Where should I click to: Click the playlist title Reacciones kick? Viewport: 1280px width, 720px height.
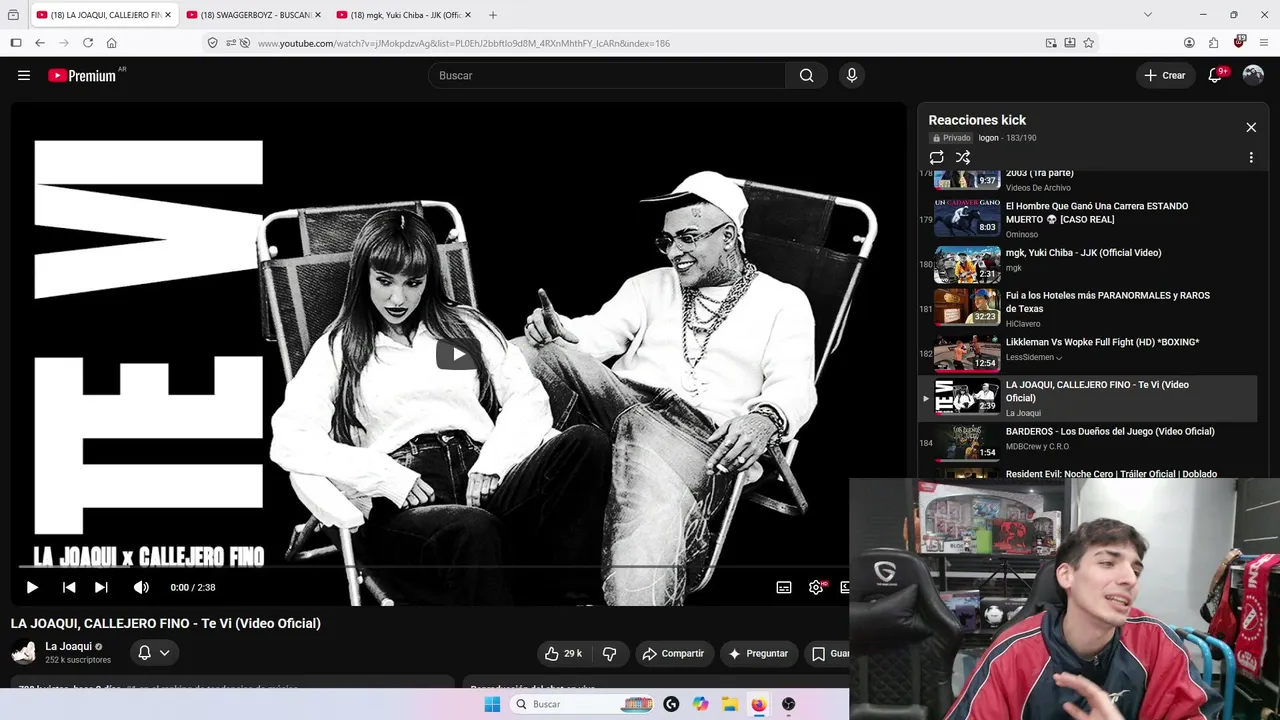tap(977, 120)
